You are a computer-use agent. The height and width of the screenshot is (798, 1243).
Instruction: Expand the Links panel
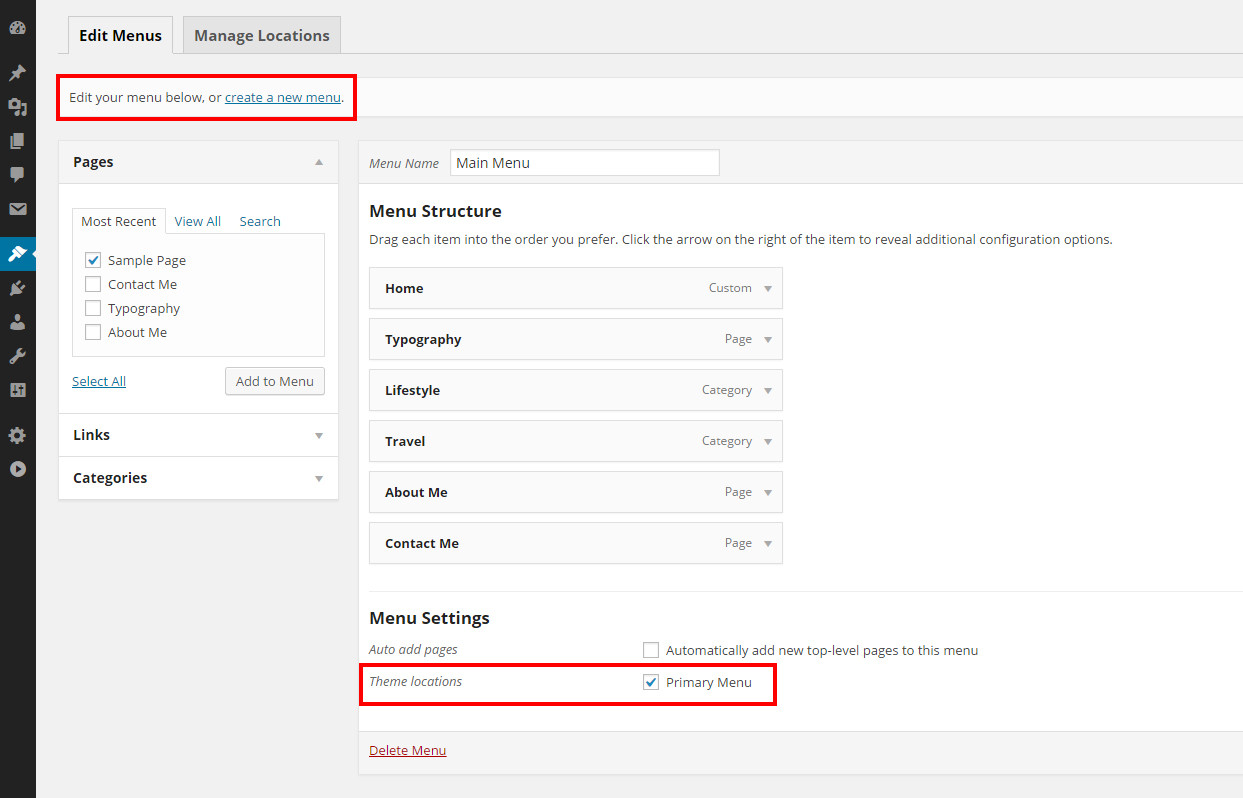(x=319, y=436)
